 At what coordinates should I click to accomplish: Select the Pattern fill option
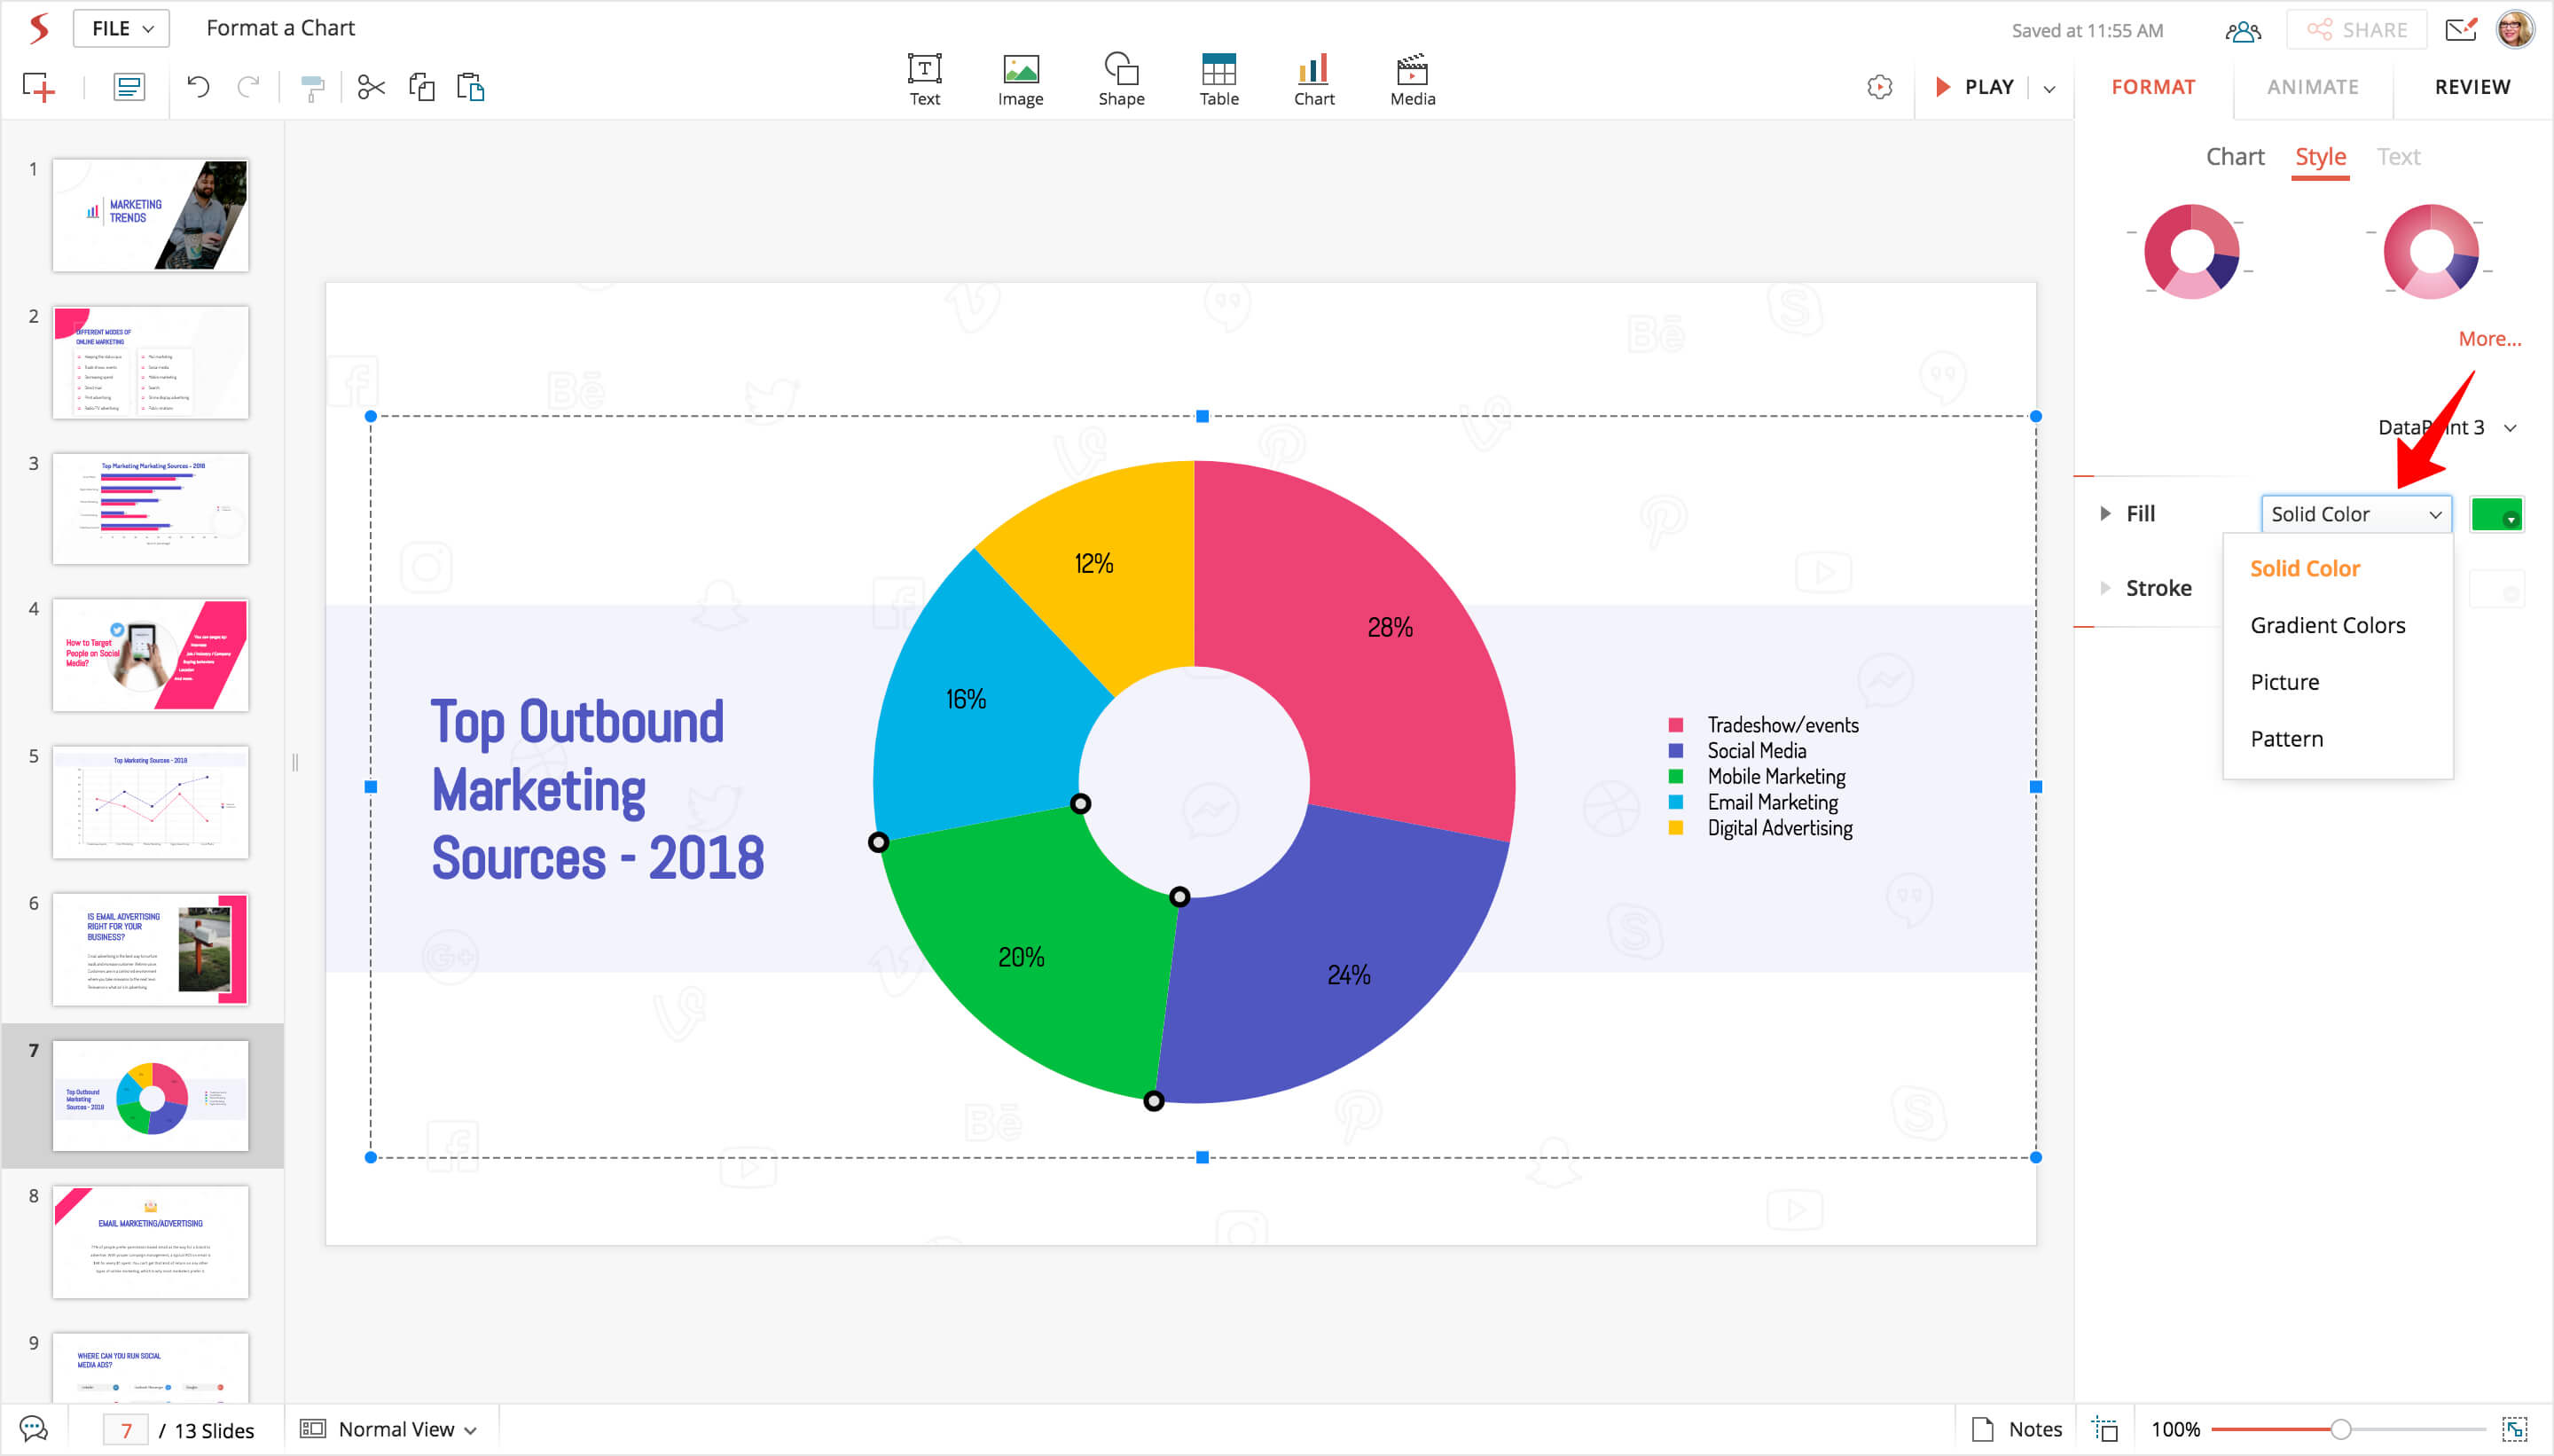click(2286, 739)
